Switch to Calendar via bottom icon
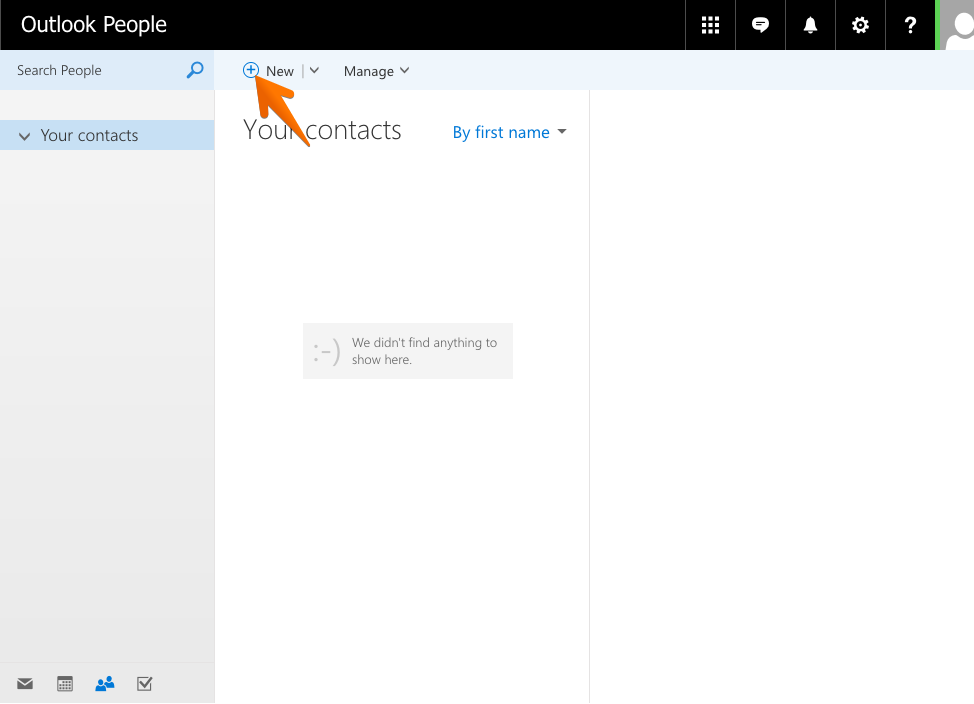Screen dimensions: 974x704 65,684
